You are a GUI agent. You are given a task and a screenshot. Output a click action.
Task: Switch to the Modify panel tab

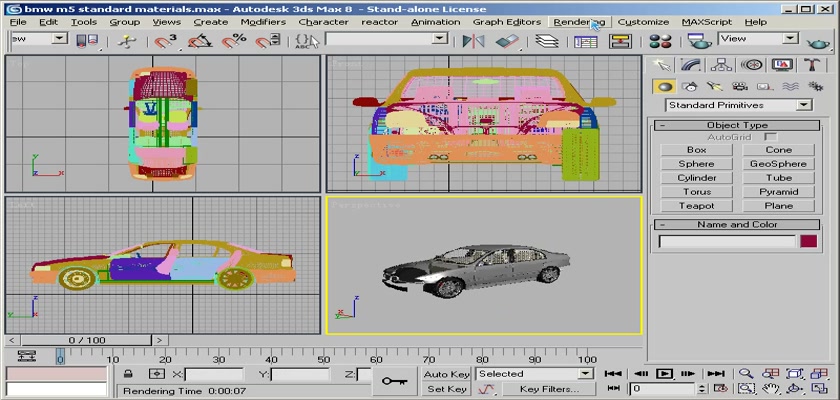pos(692,65)
